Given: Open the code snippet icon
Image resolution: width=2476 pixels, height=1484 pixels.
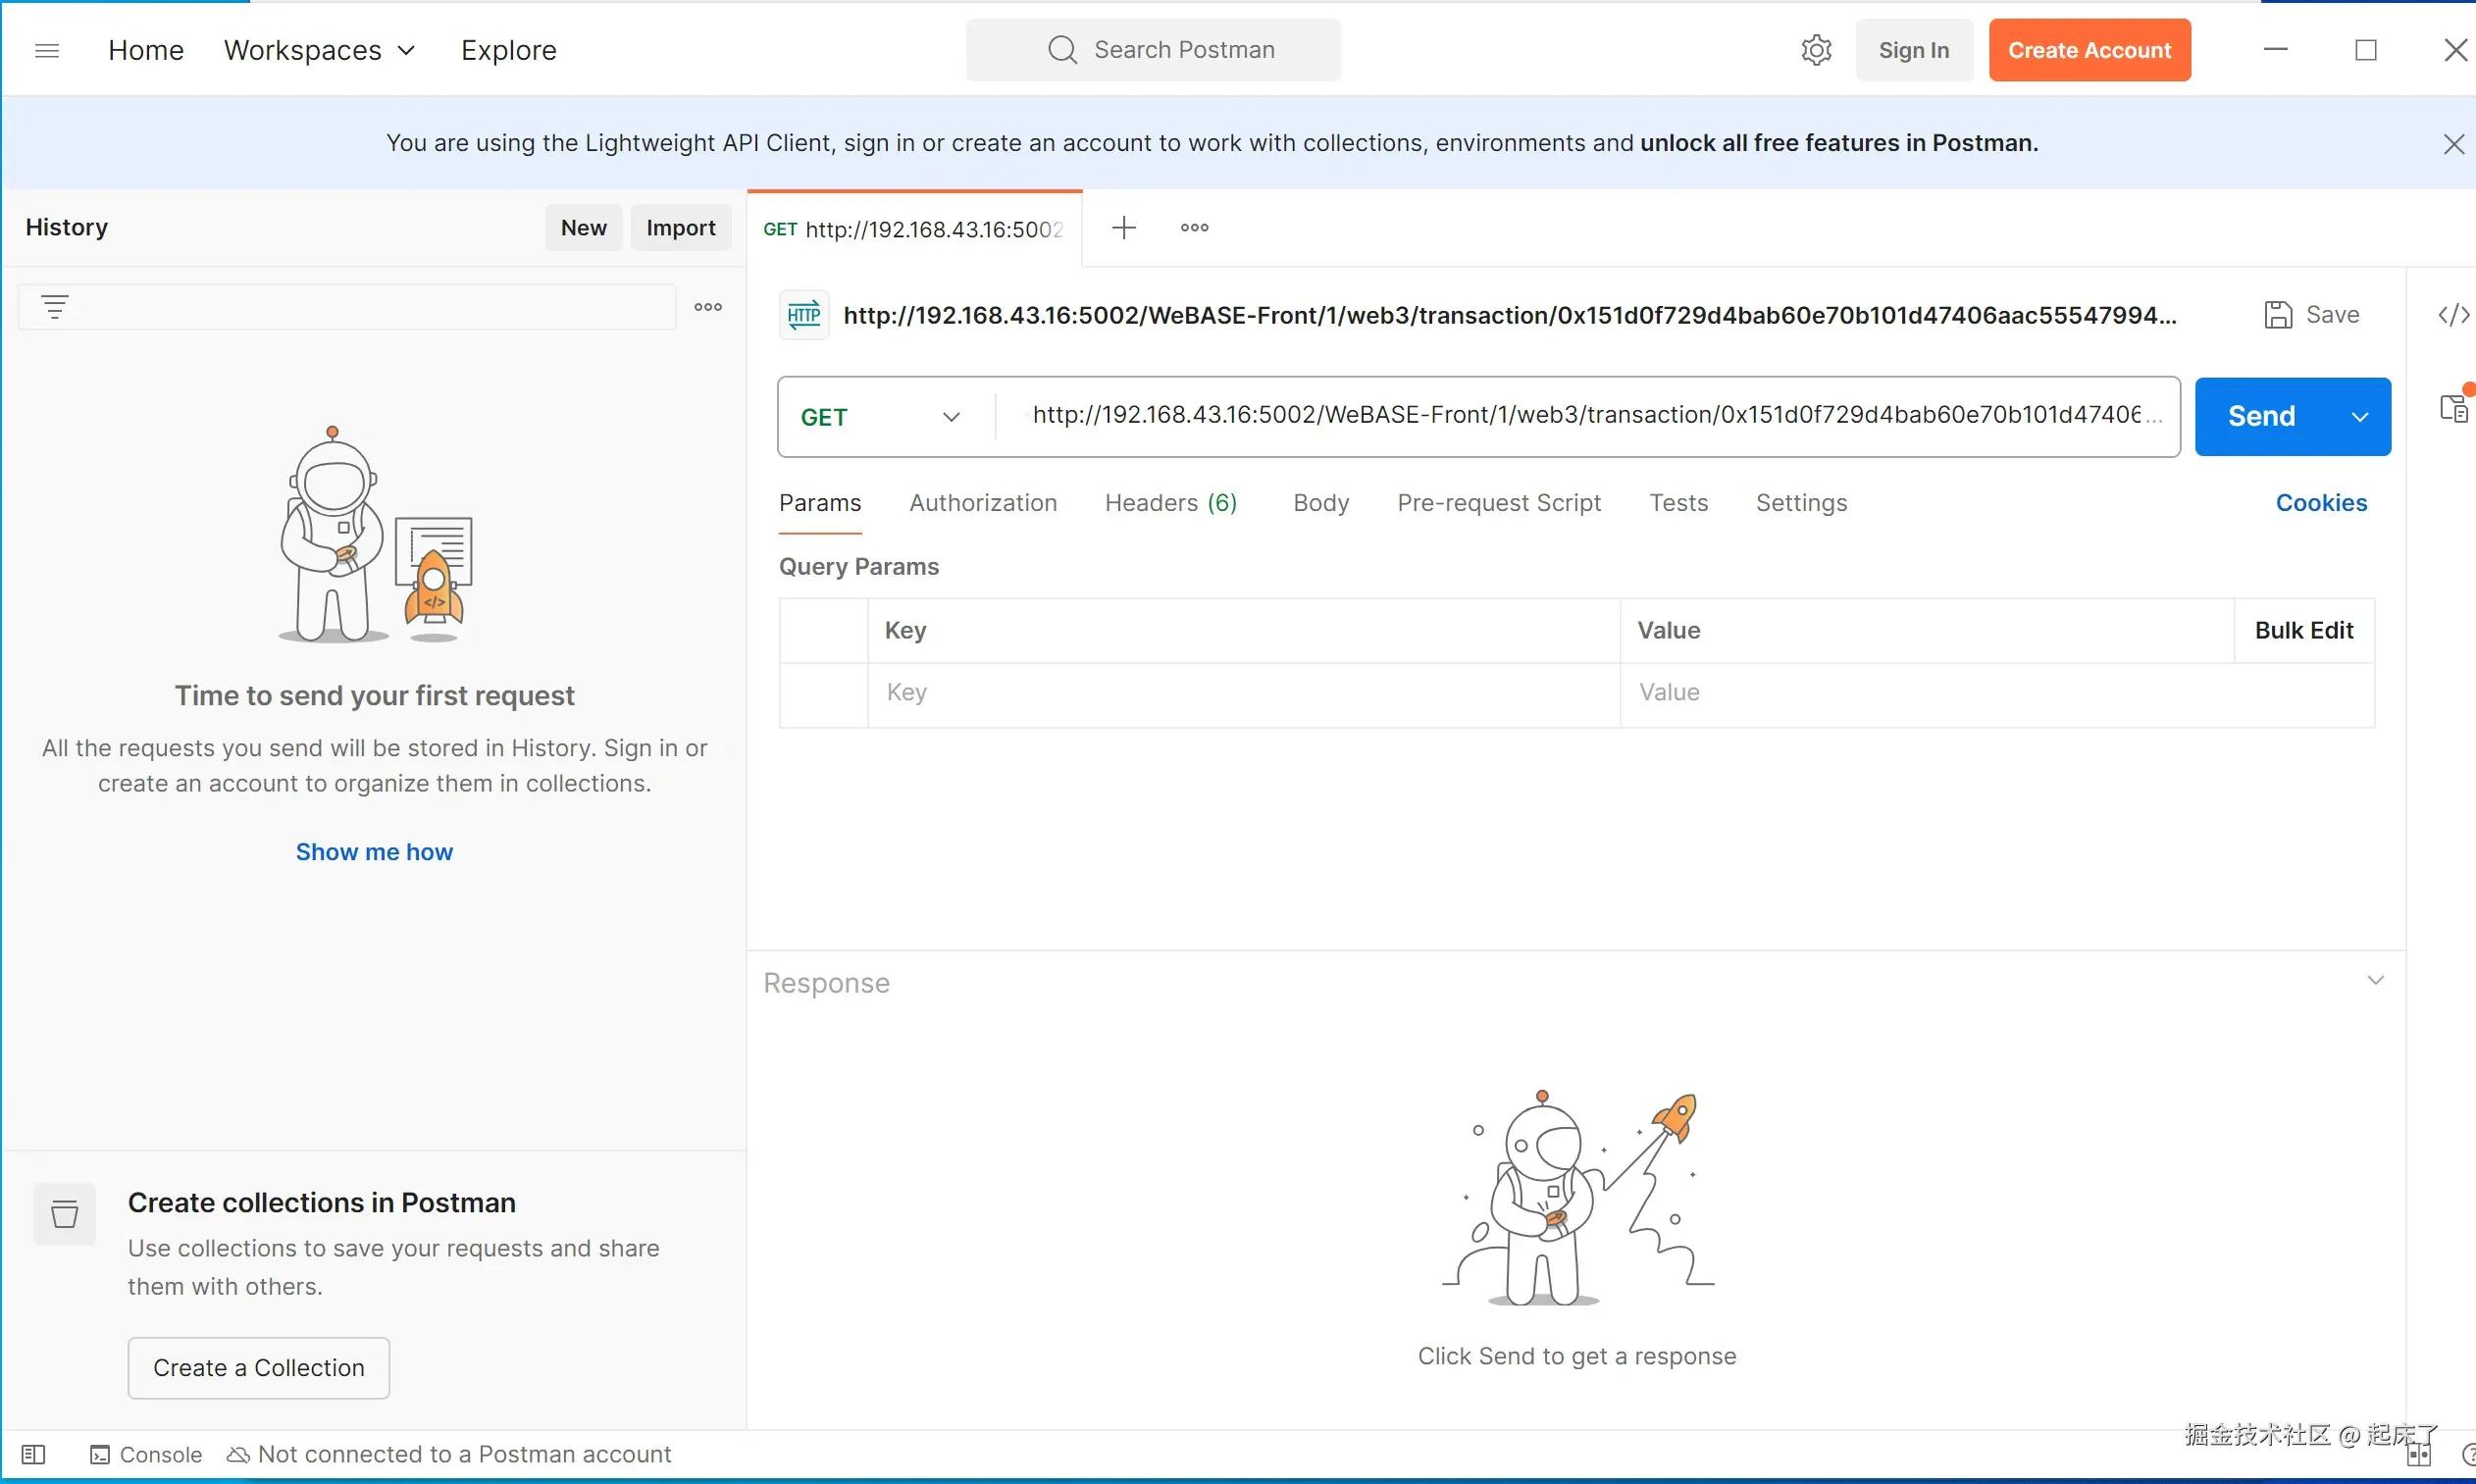Looking at the screenshot, I should (2453, 316).
